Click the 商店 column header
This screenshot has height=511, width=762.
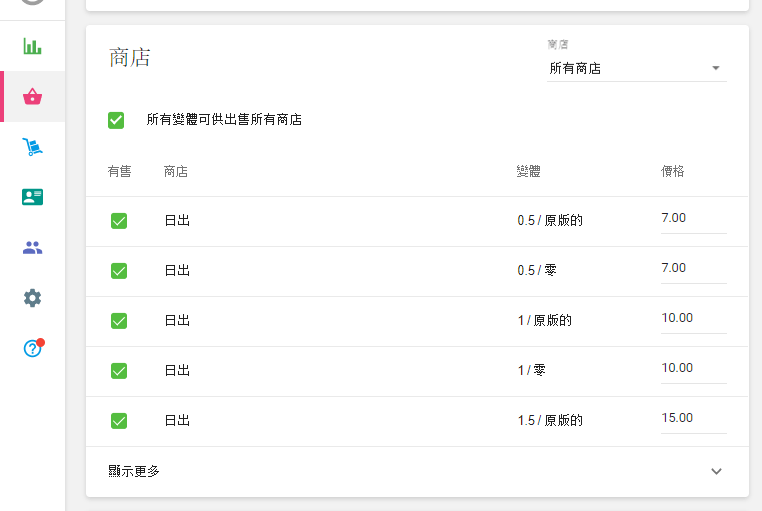[176, 171]
